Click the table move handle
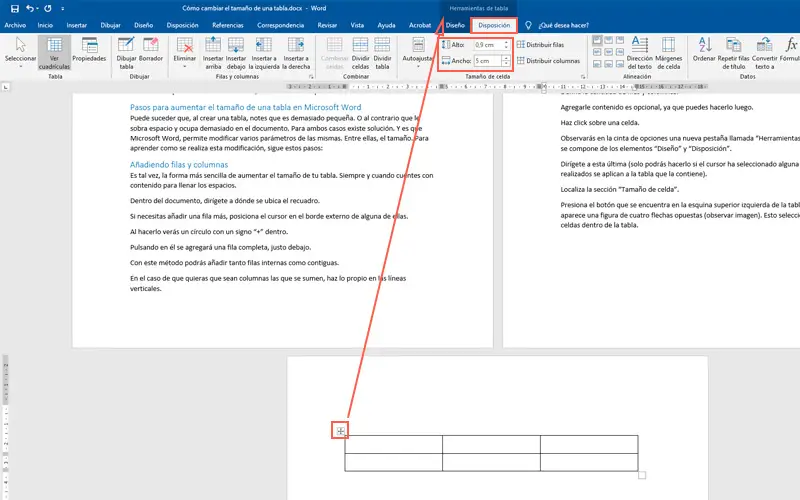This screenshot has height=500, width=800. (341, 431)
